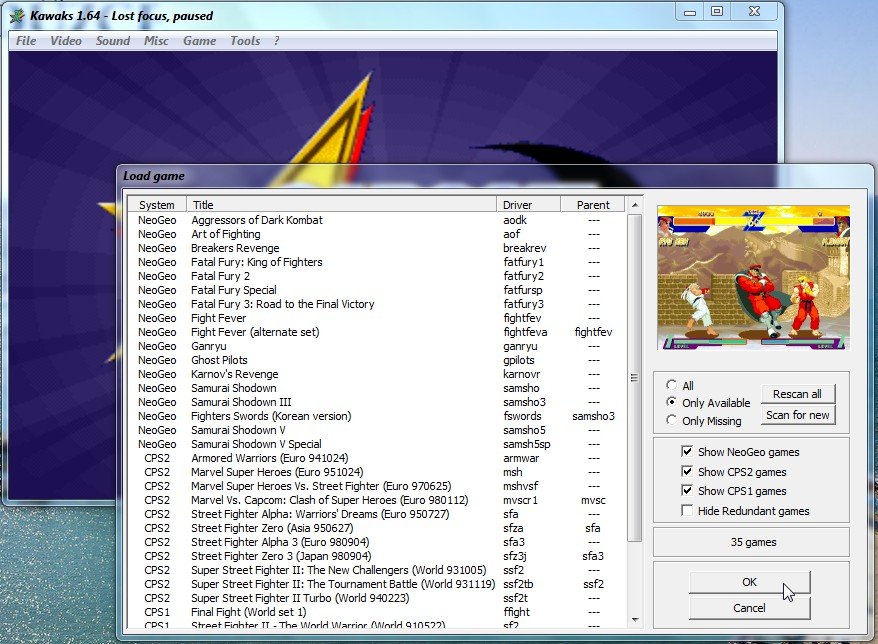
Task: Open the ? help menu
Action: pos(276,41)
